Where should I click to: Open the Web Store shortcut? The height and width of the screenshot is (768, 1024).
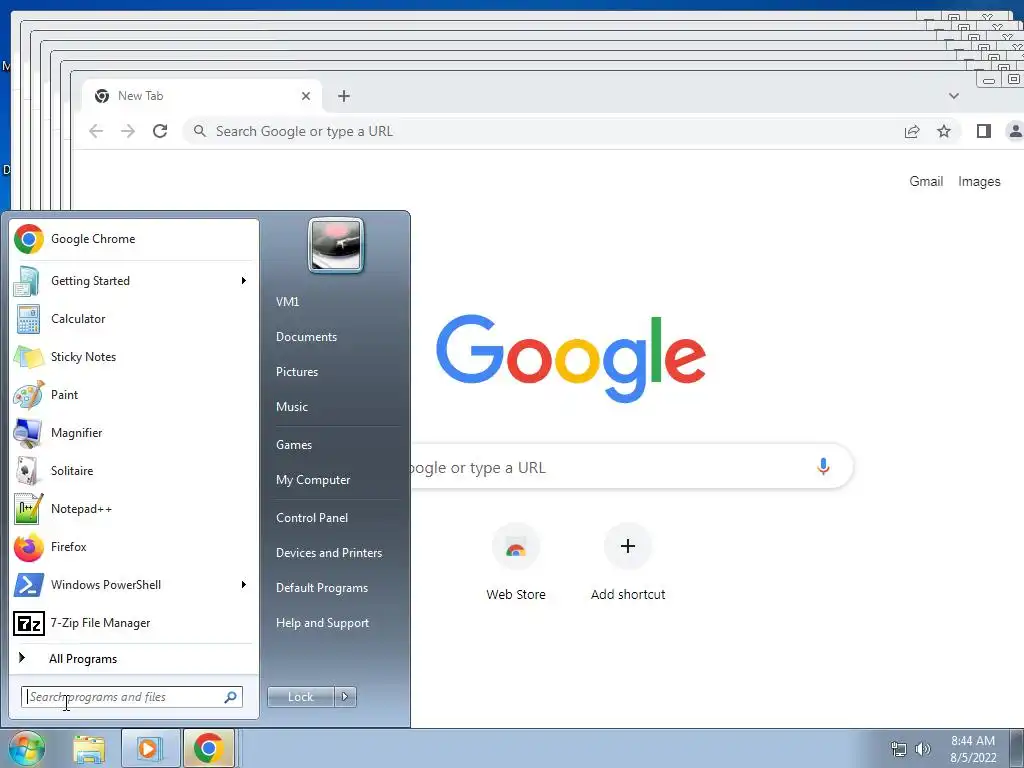516,564
